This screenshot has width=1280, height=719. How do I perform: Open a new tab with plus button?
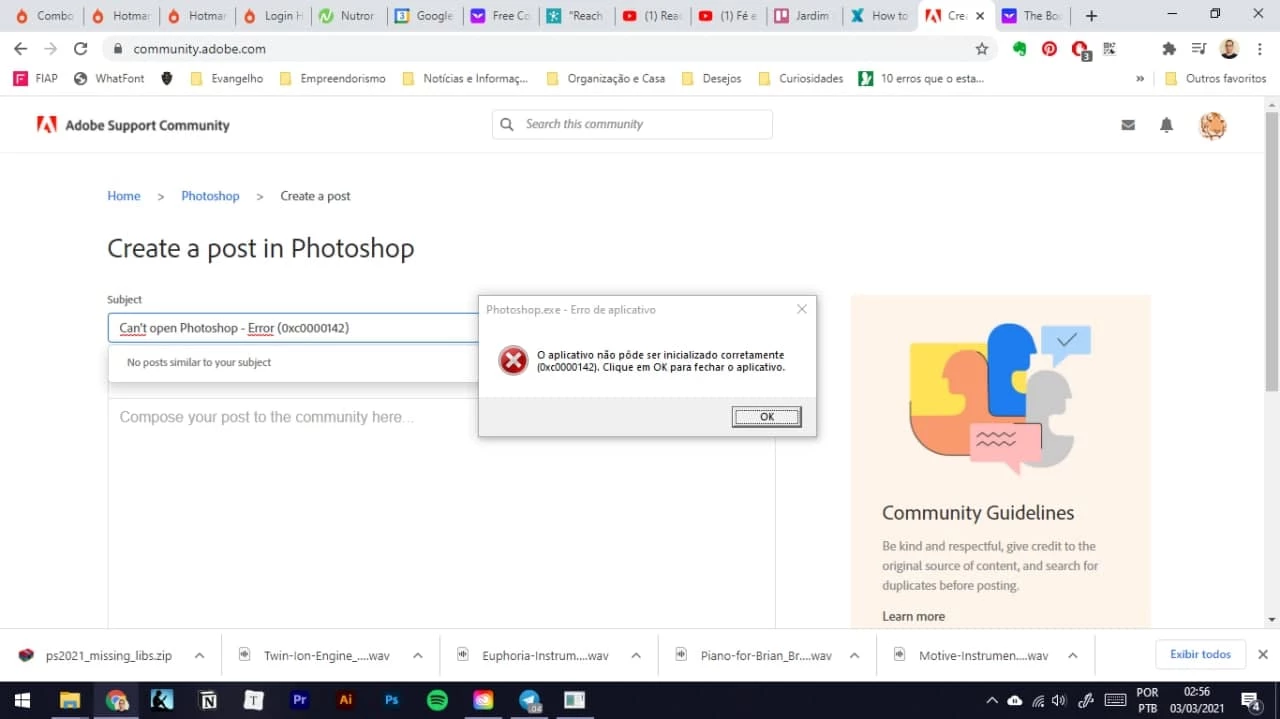[x=1091, y=15]
